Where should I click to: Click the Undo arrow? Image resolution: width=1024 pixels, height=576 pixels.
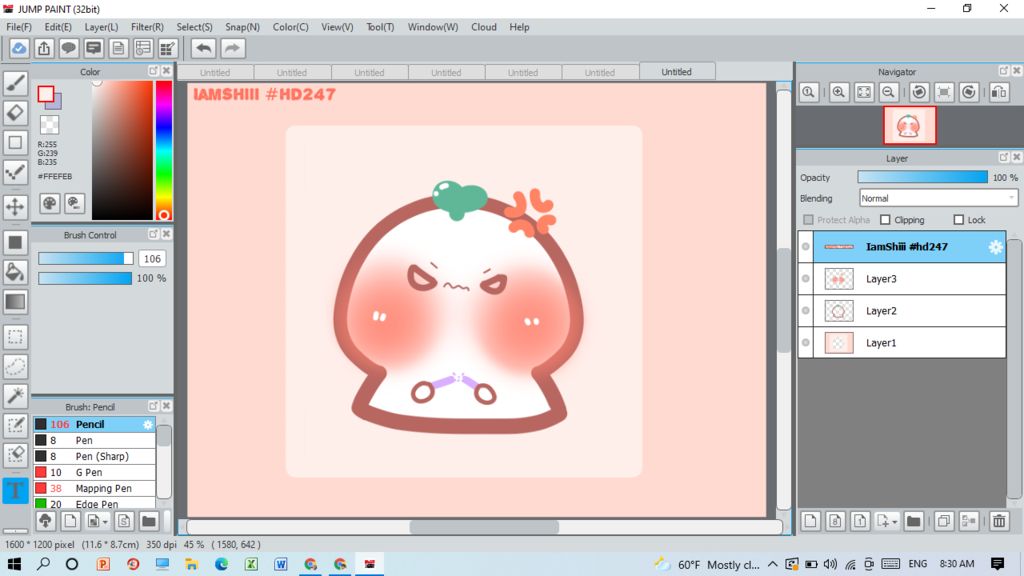(x=204, y=48)
